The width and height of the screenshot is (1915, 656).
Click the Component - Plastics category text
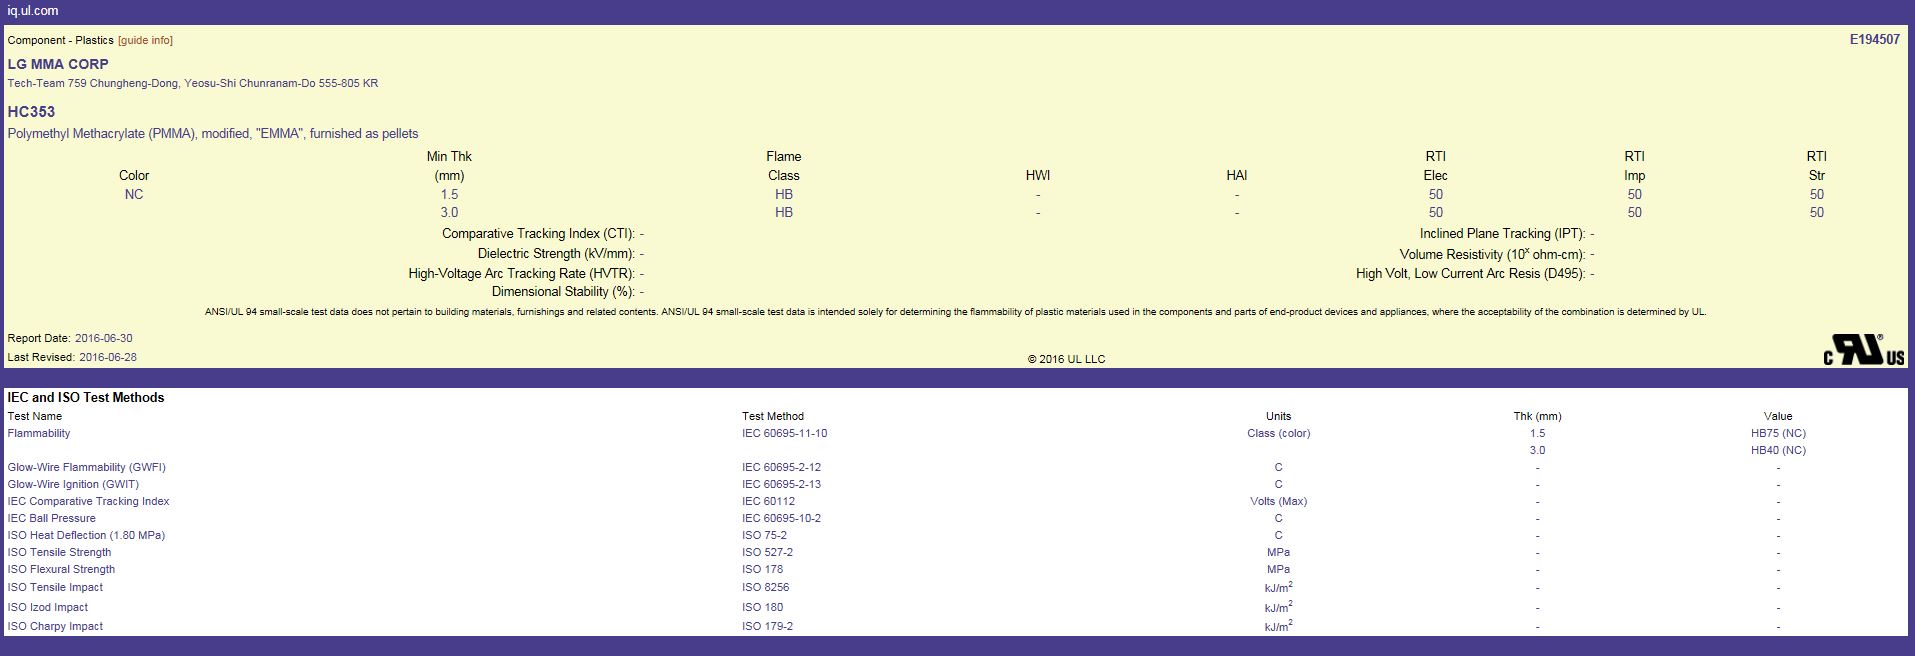pos(61,40)
